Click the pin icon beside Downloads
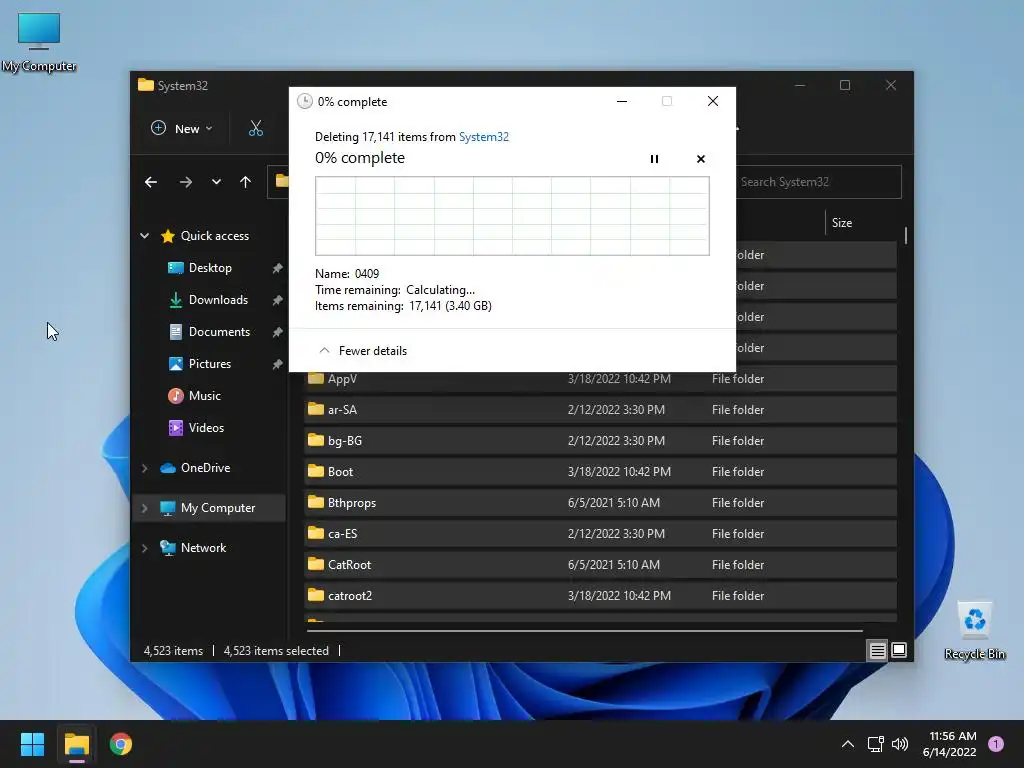The width and height of the screenshot is (1024, 768). pos(278,300)
